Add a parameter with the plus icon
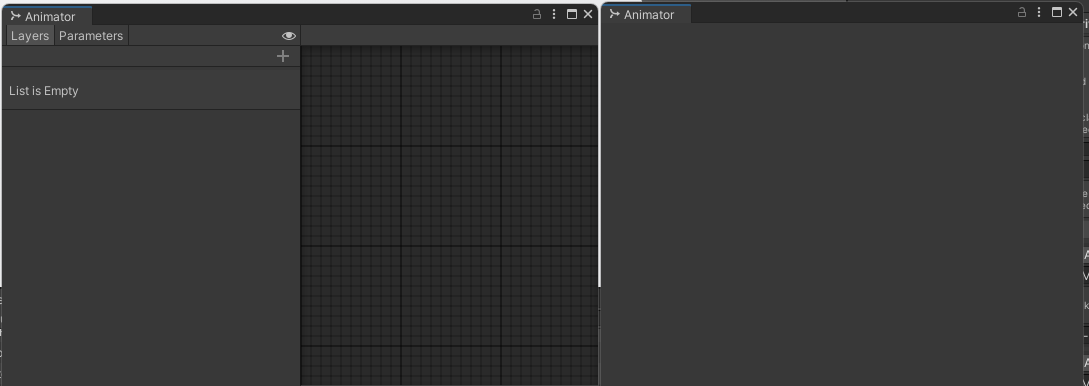 tap(283, 56)
